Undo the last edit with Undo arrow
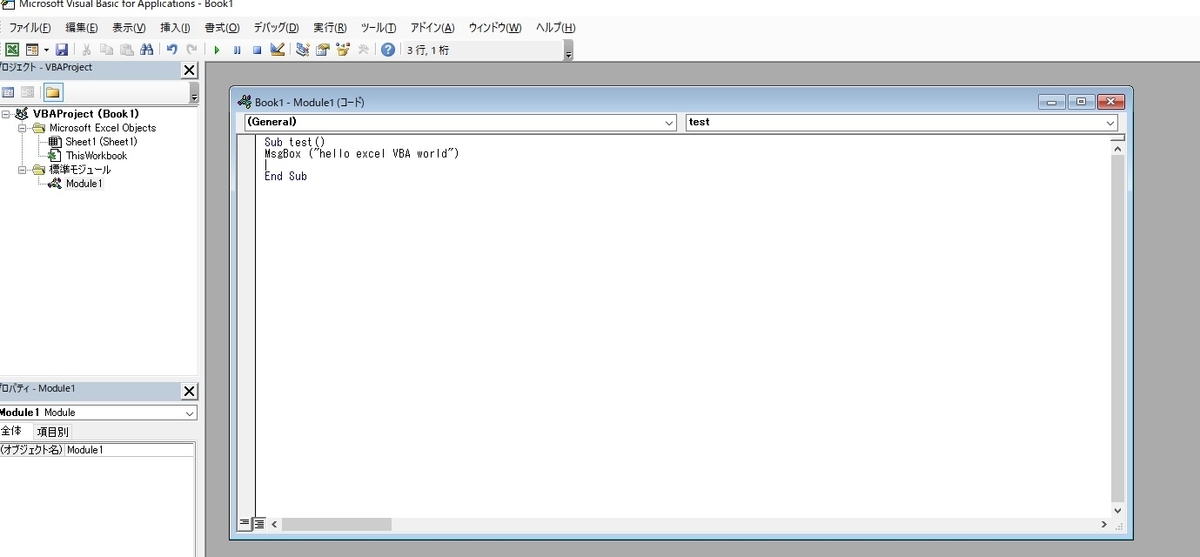The width and height of the screenshot is (1200, 557). (x=172, y=49)
